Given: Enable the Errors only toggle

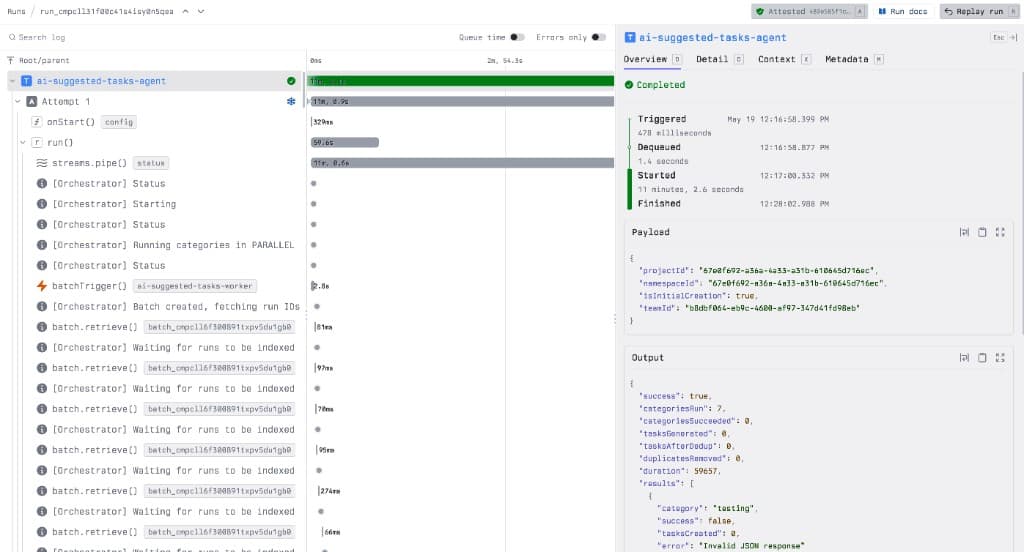Looking at the screenshot, I should click(599, 37).
